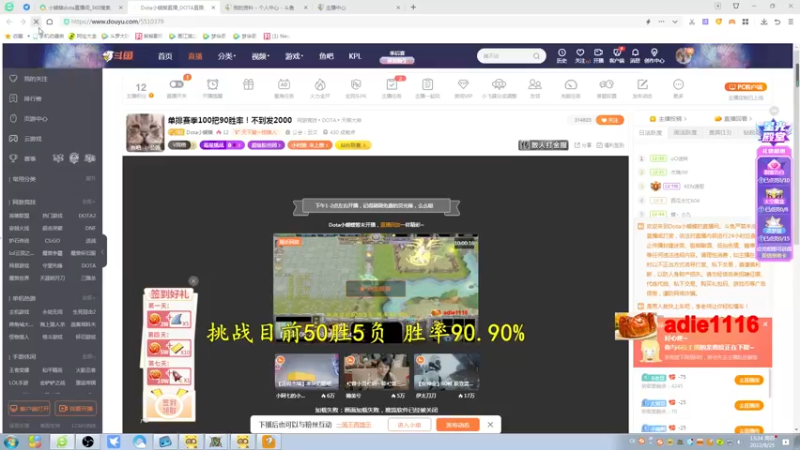Click the Douyu logo in header
Image resolution: width=800 pixels, height=450 pixels.
[x=118, y=56]
